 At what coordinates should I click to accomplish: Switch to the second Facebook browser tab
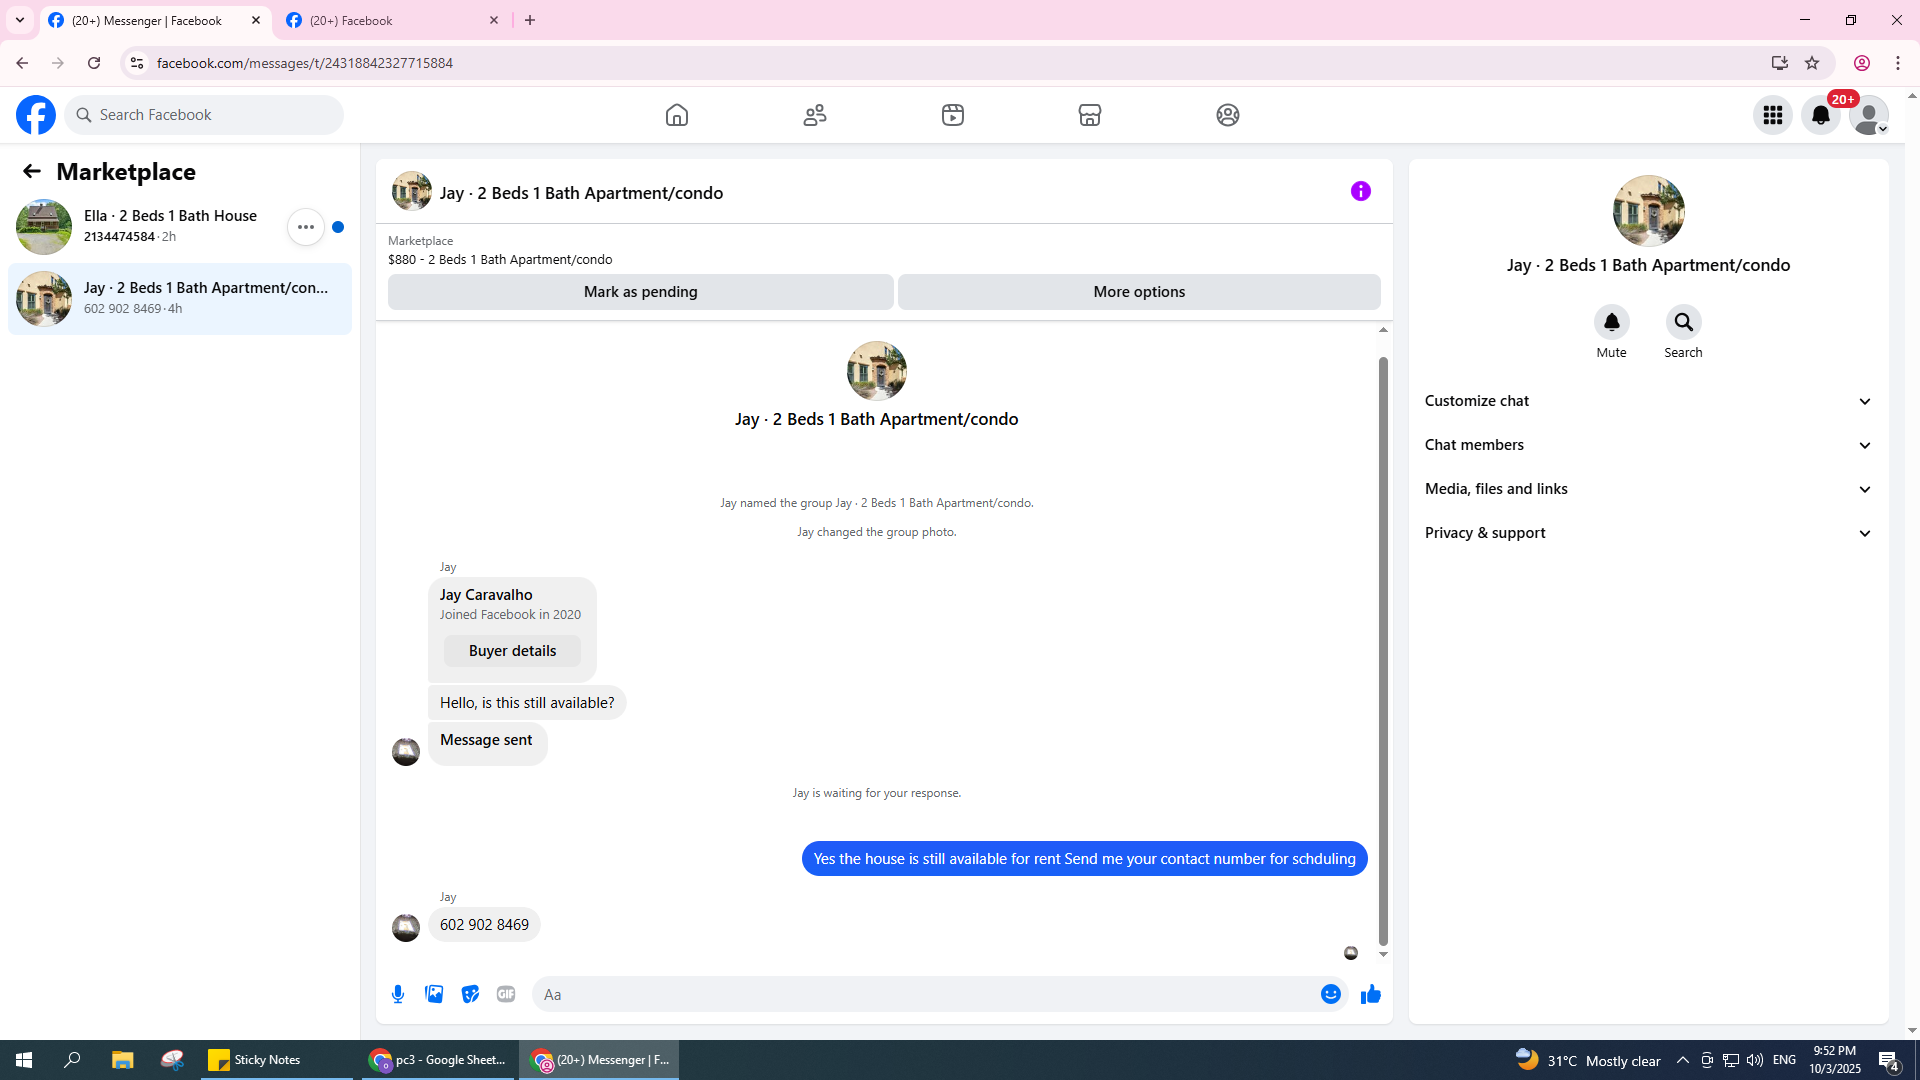394,21
